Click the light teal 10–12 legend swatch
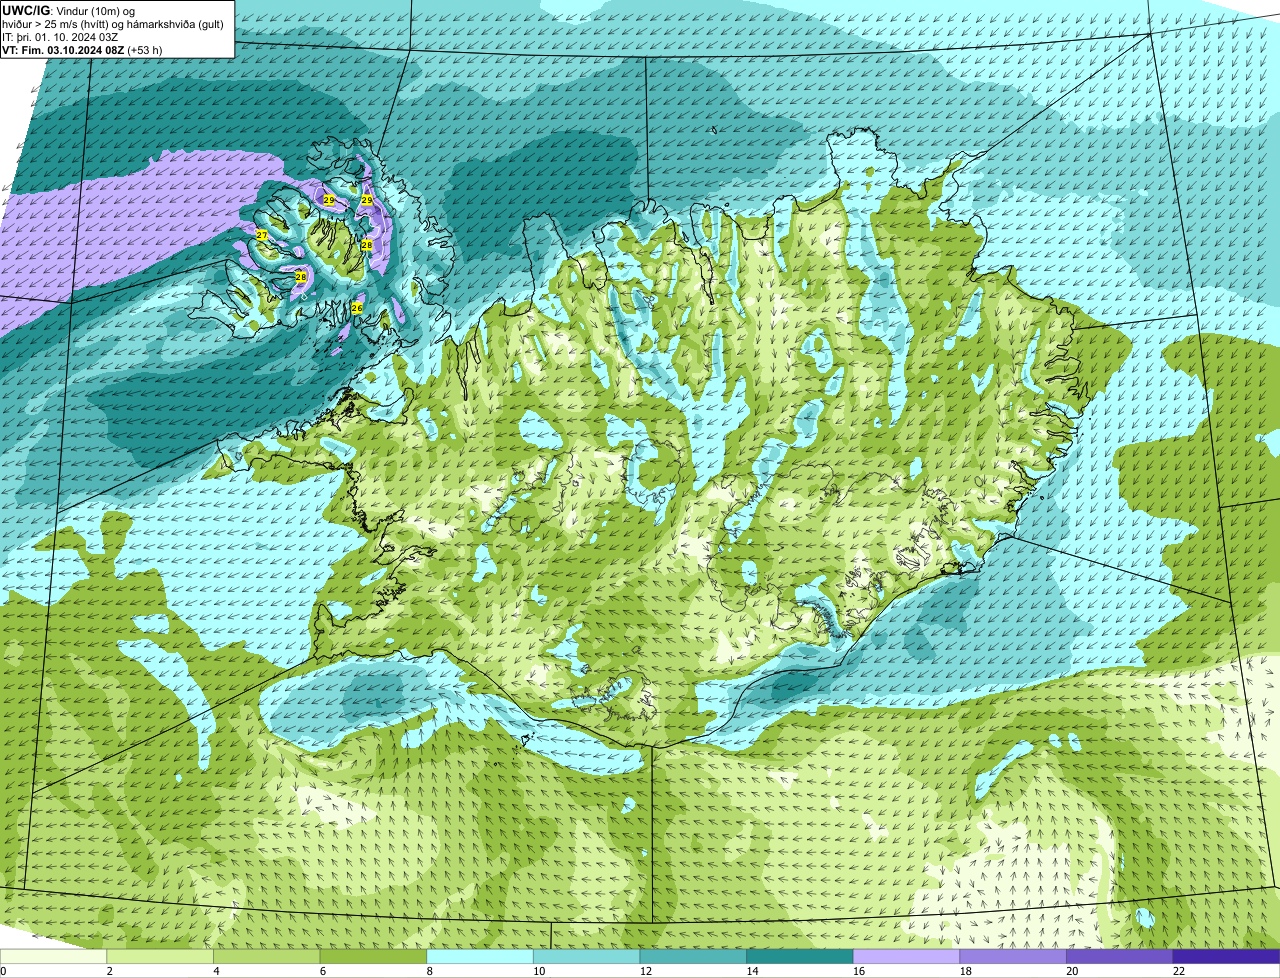 (587, 956)
